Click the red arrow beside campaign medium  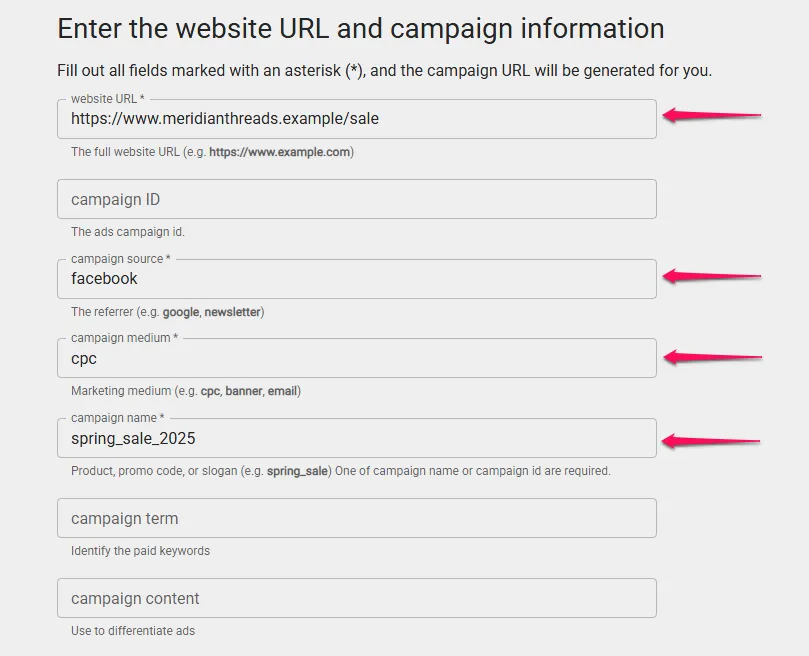coord(711,357)
